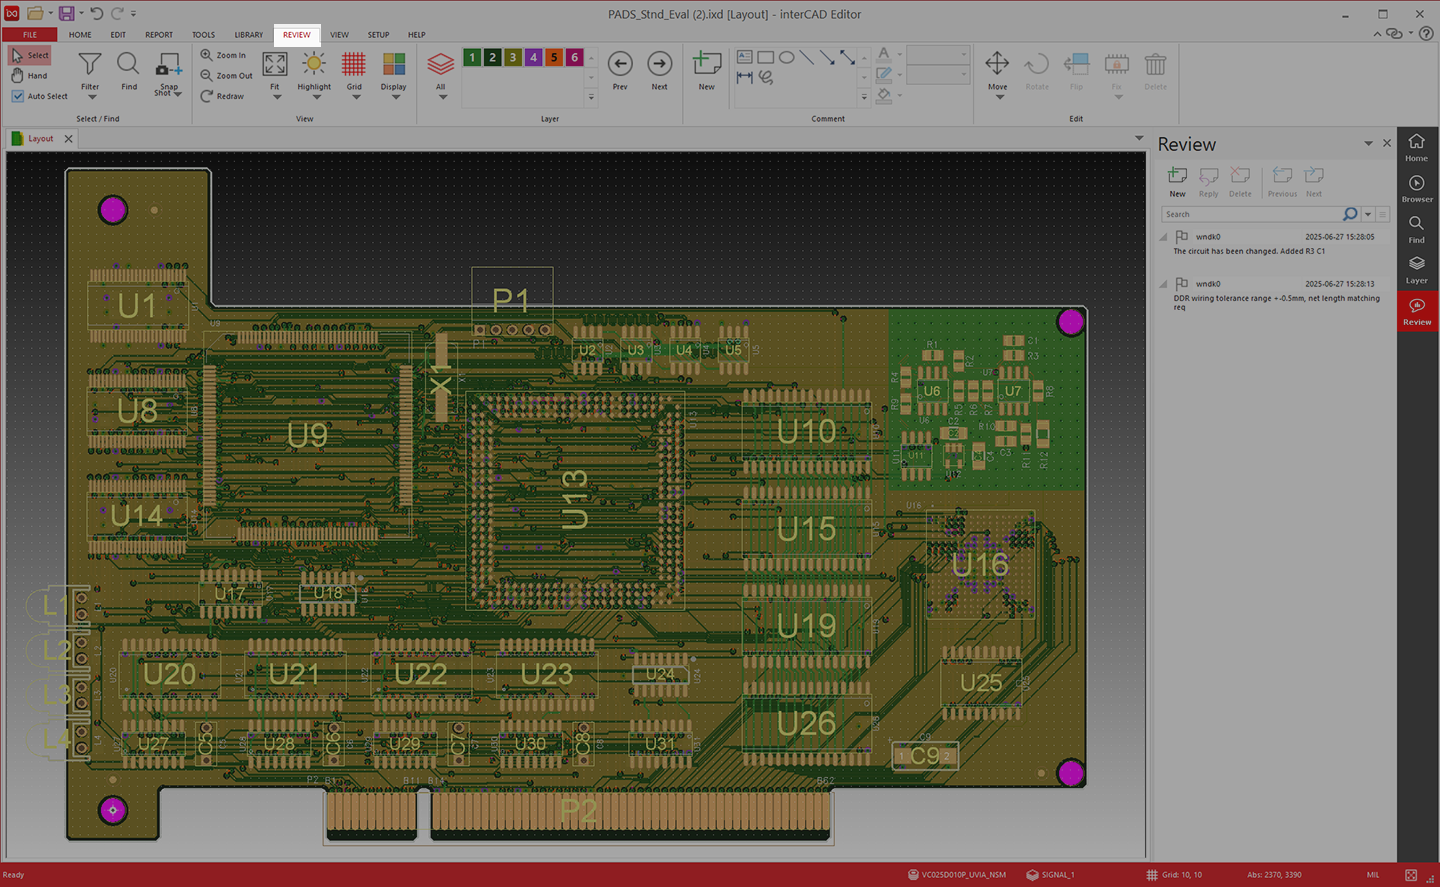The width and height of the screenshot is (1440, 887).
Task: Zoom Out of the layout
Action: [226, 76]
